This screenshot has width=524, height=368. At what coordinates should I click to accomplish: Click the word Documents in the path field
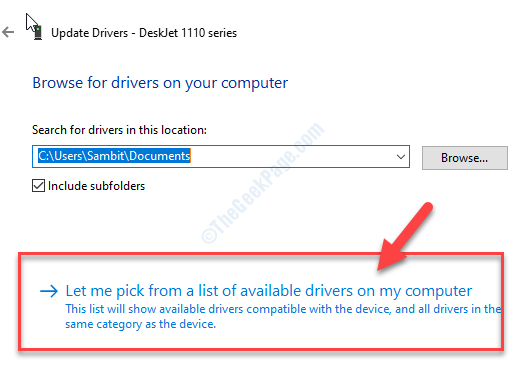[160, 156]
